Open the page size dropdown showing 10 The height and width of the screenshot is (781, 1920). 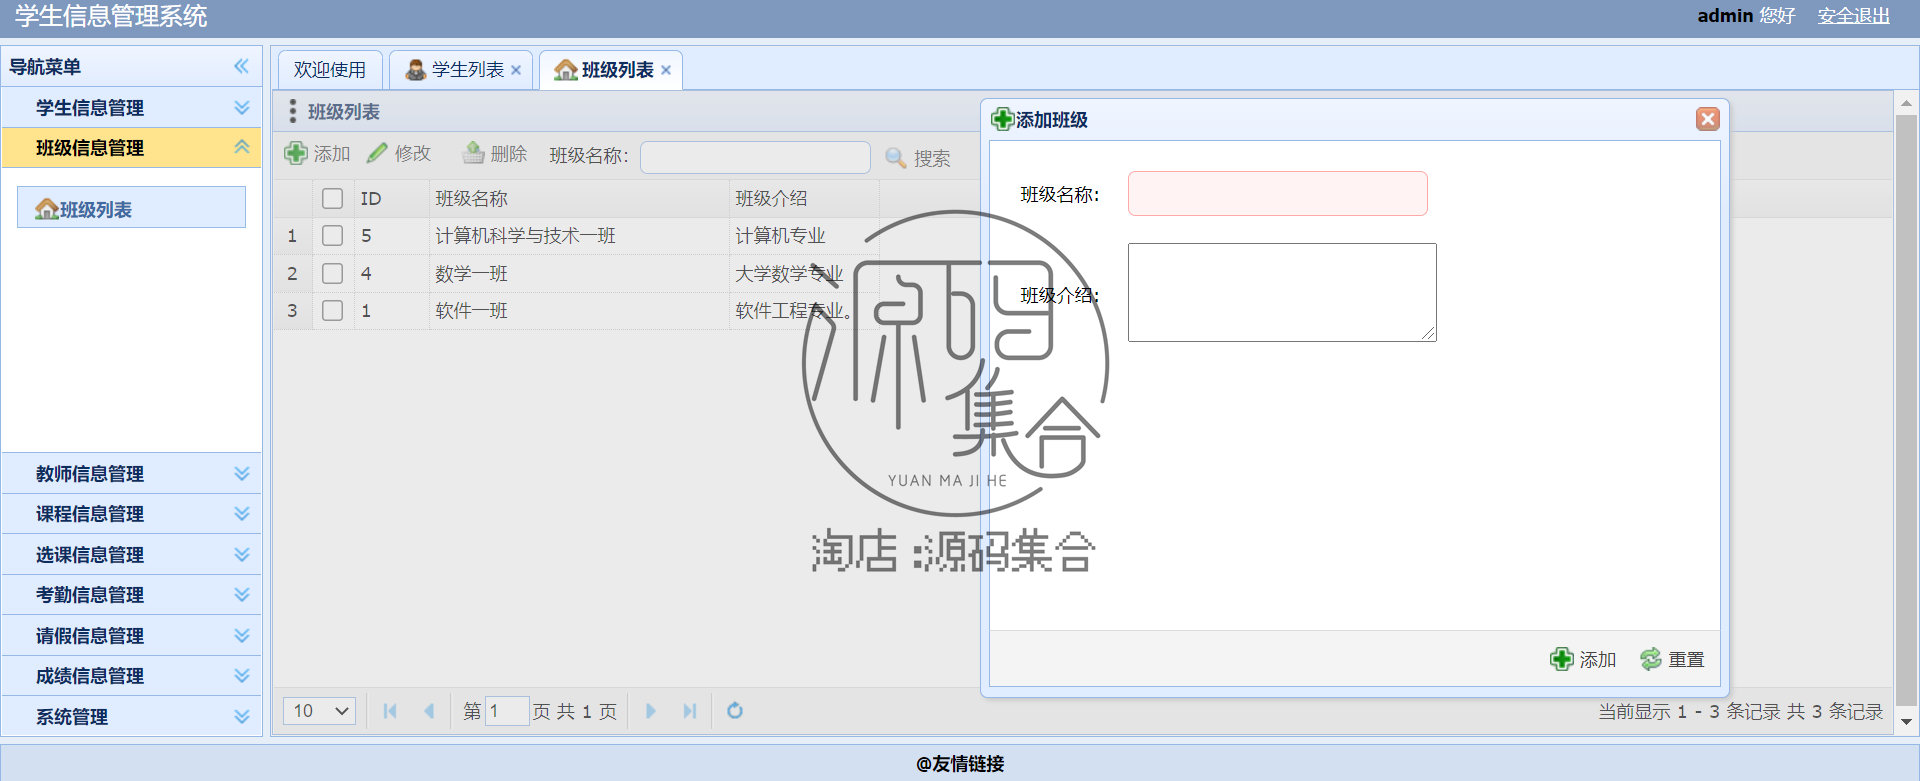click(x=319, y=711)
